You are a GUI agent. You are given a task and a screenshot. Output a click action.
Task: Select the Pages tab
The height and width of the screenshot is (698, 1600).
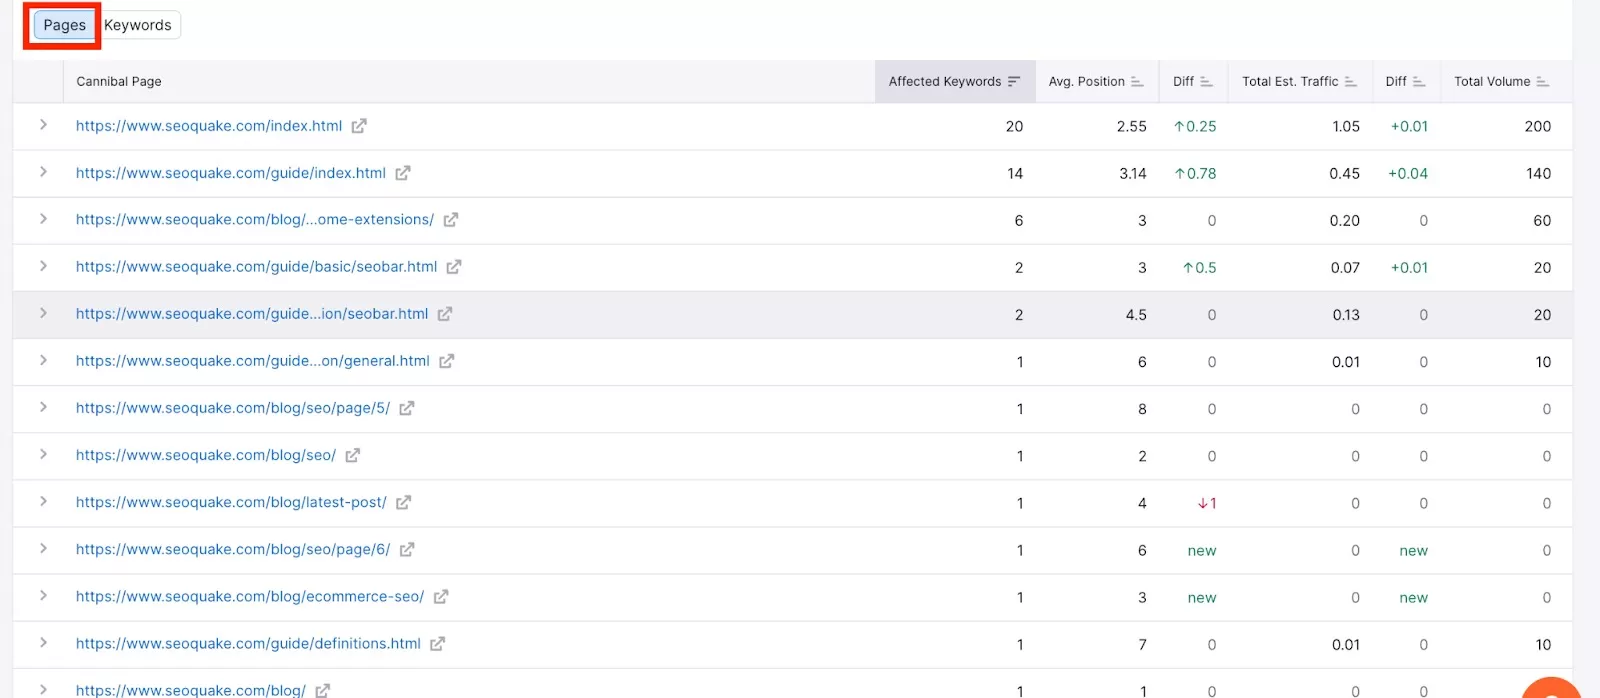tap(64, 25)
